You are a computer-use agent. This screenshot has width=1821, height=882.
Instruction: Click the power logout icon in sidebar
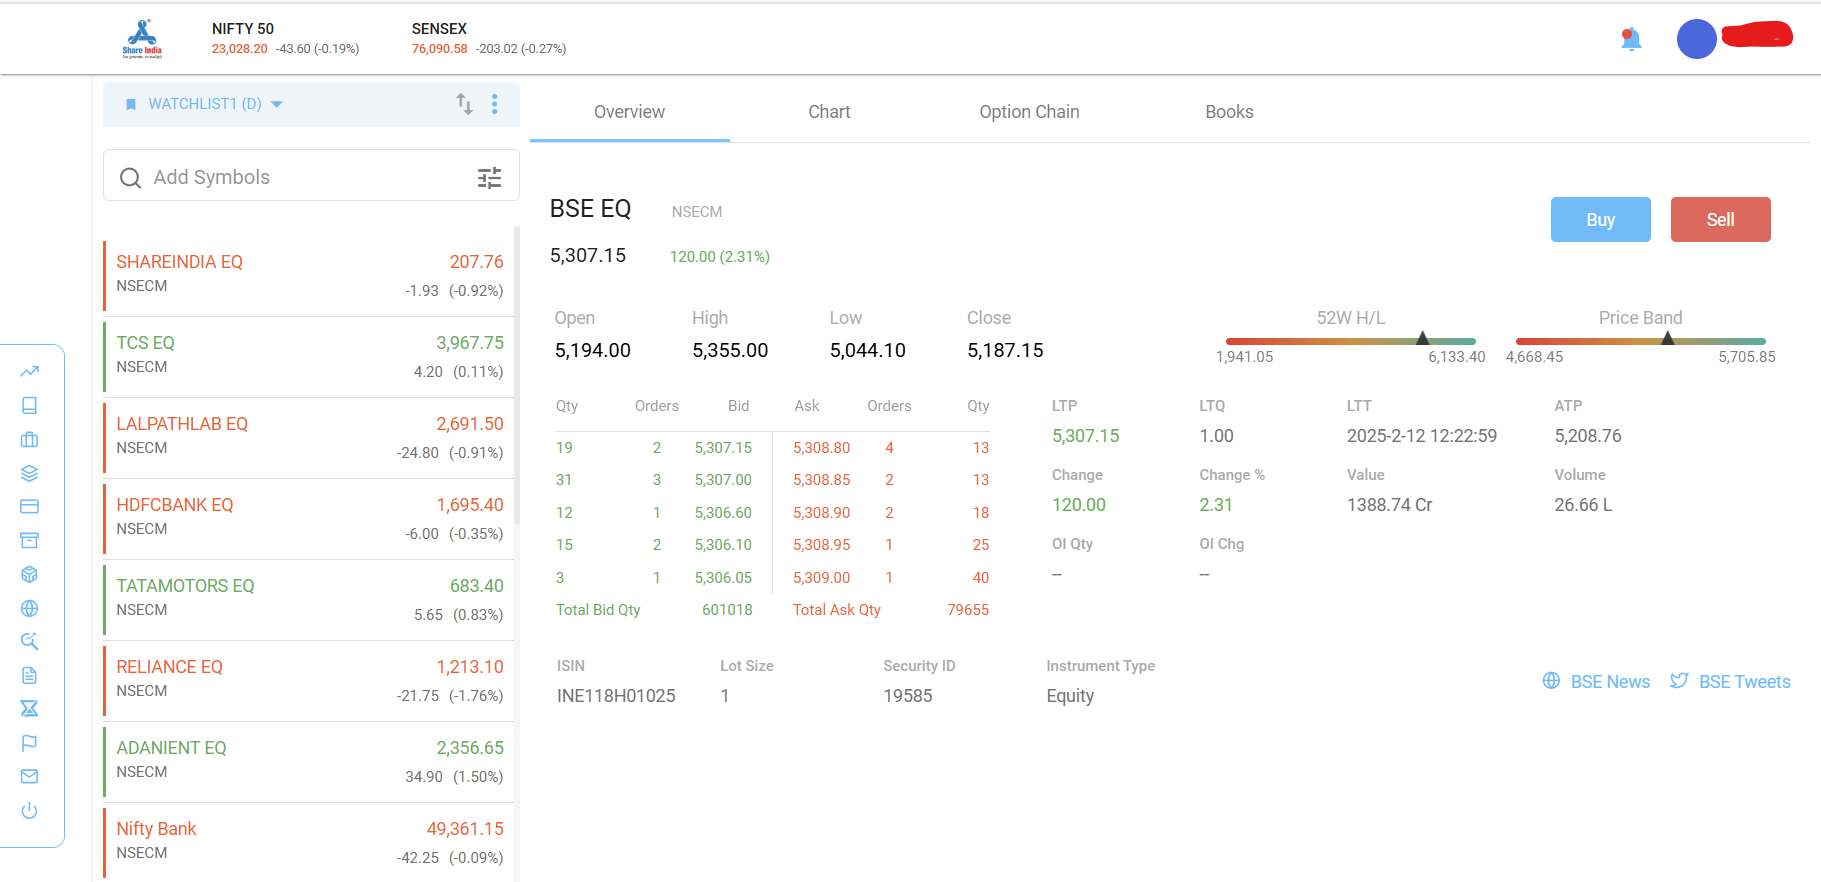(x=29, y=810)
